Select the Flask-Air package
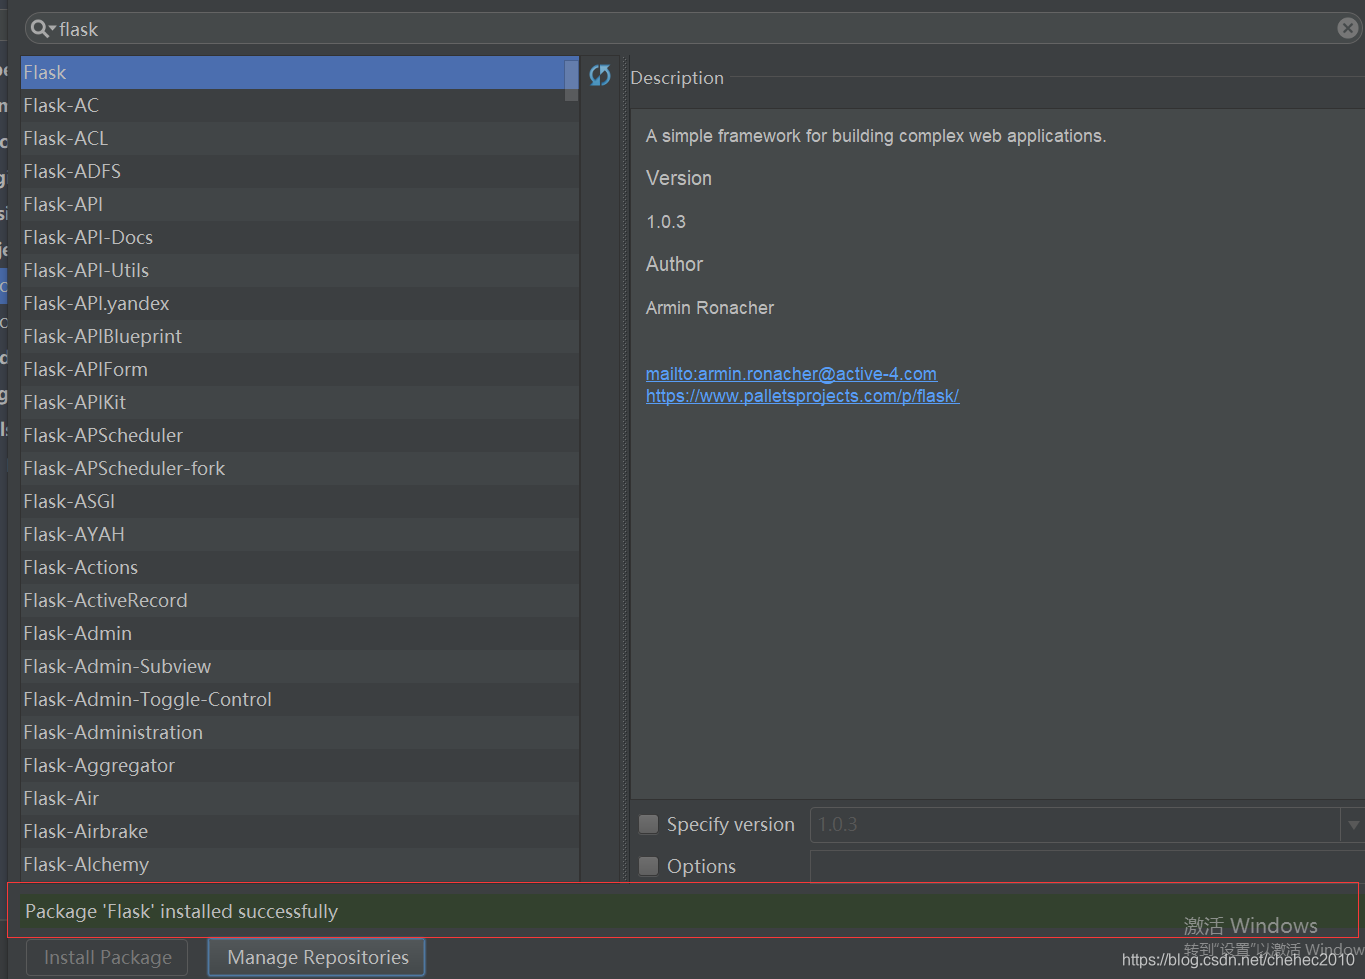This screenshot has width=1365, height=979. [x=299, y=798]
